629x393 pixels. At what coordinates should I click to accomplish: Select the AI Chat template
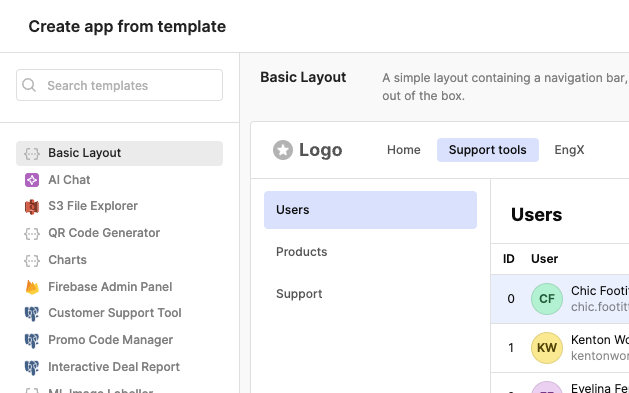pyautogui.click(x=120, y=180)
